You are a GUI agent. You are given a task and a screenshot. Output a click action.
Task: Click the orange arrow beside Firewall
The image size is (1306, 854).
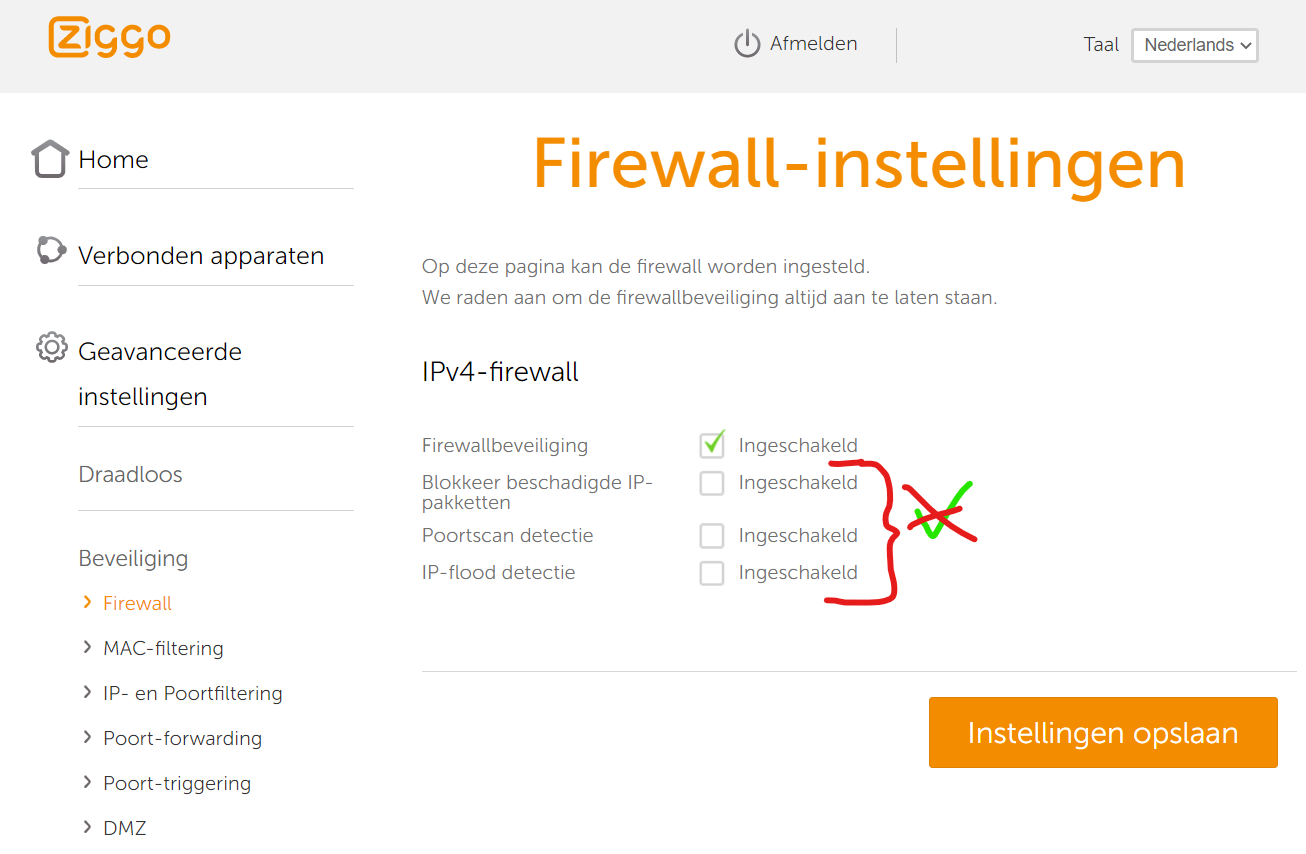click(x=88, y=603)
